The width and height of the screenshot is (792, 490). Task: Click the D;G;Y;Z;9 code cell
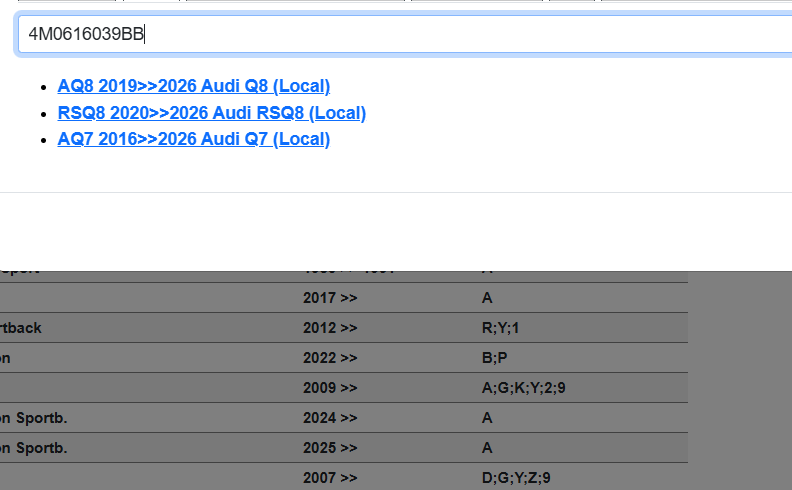click(516, 478)
